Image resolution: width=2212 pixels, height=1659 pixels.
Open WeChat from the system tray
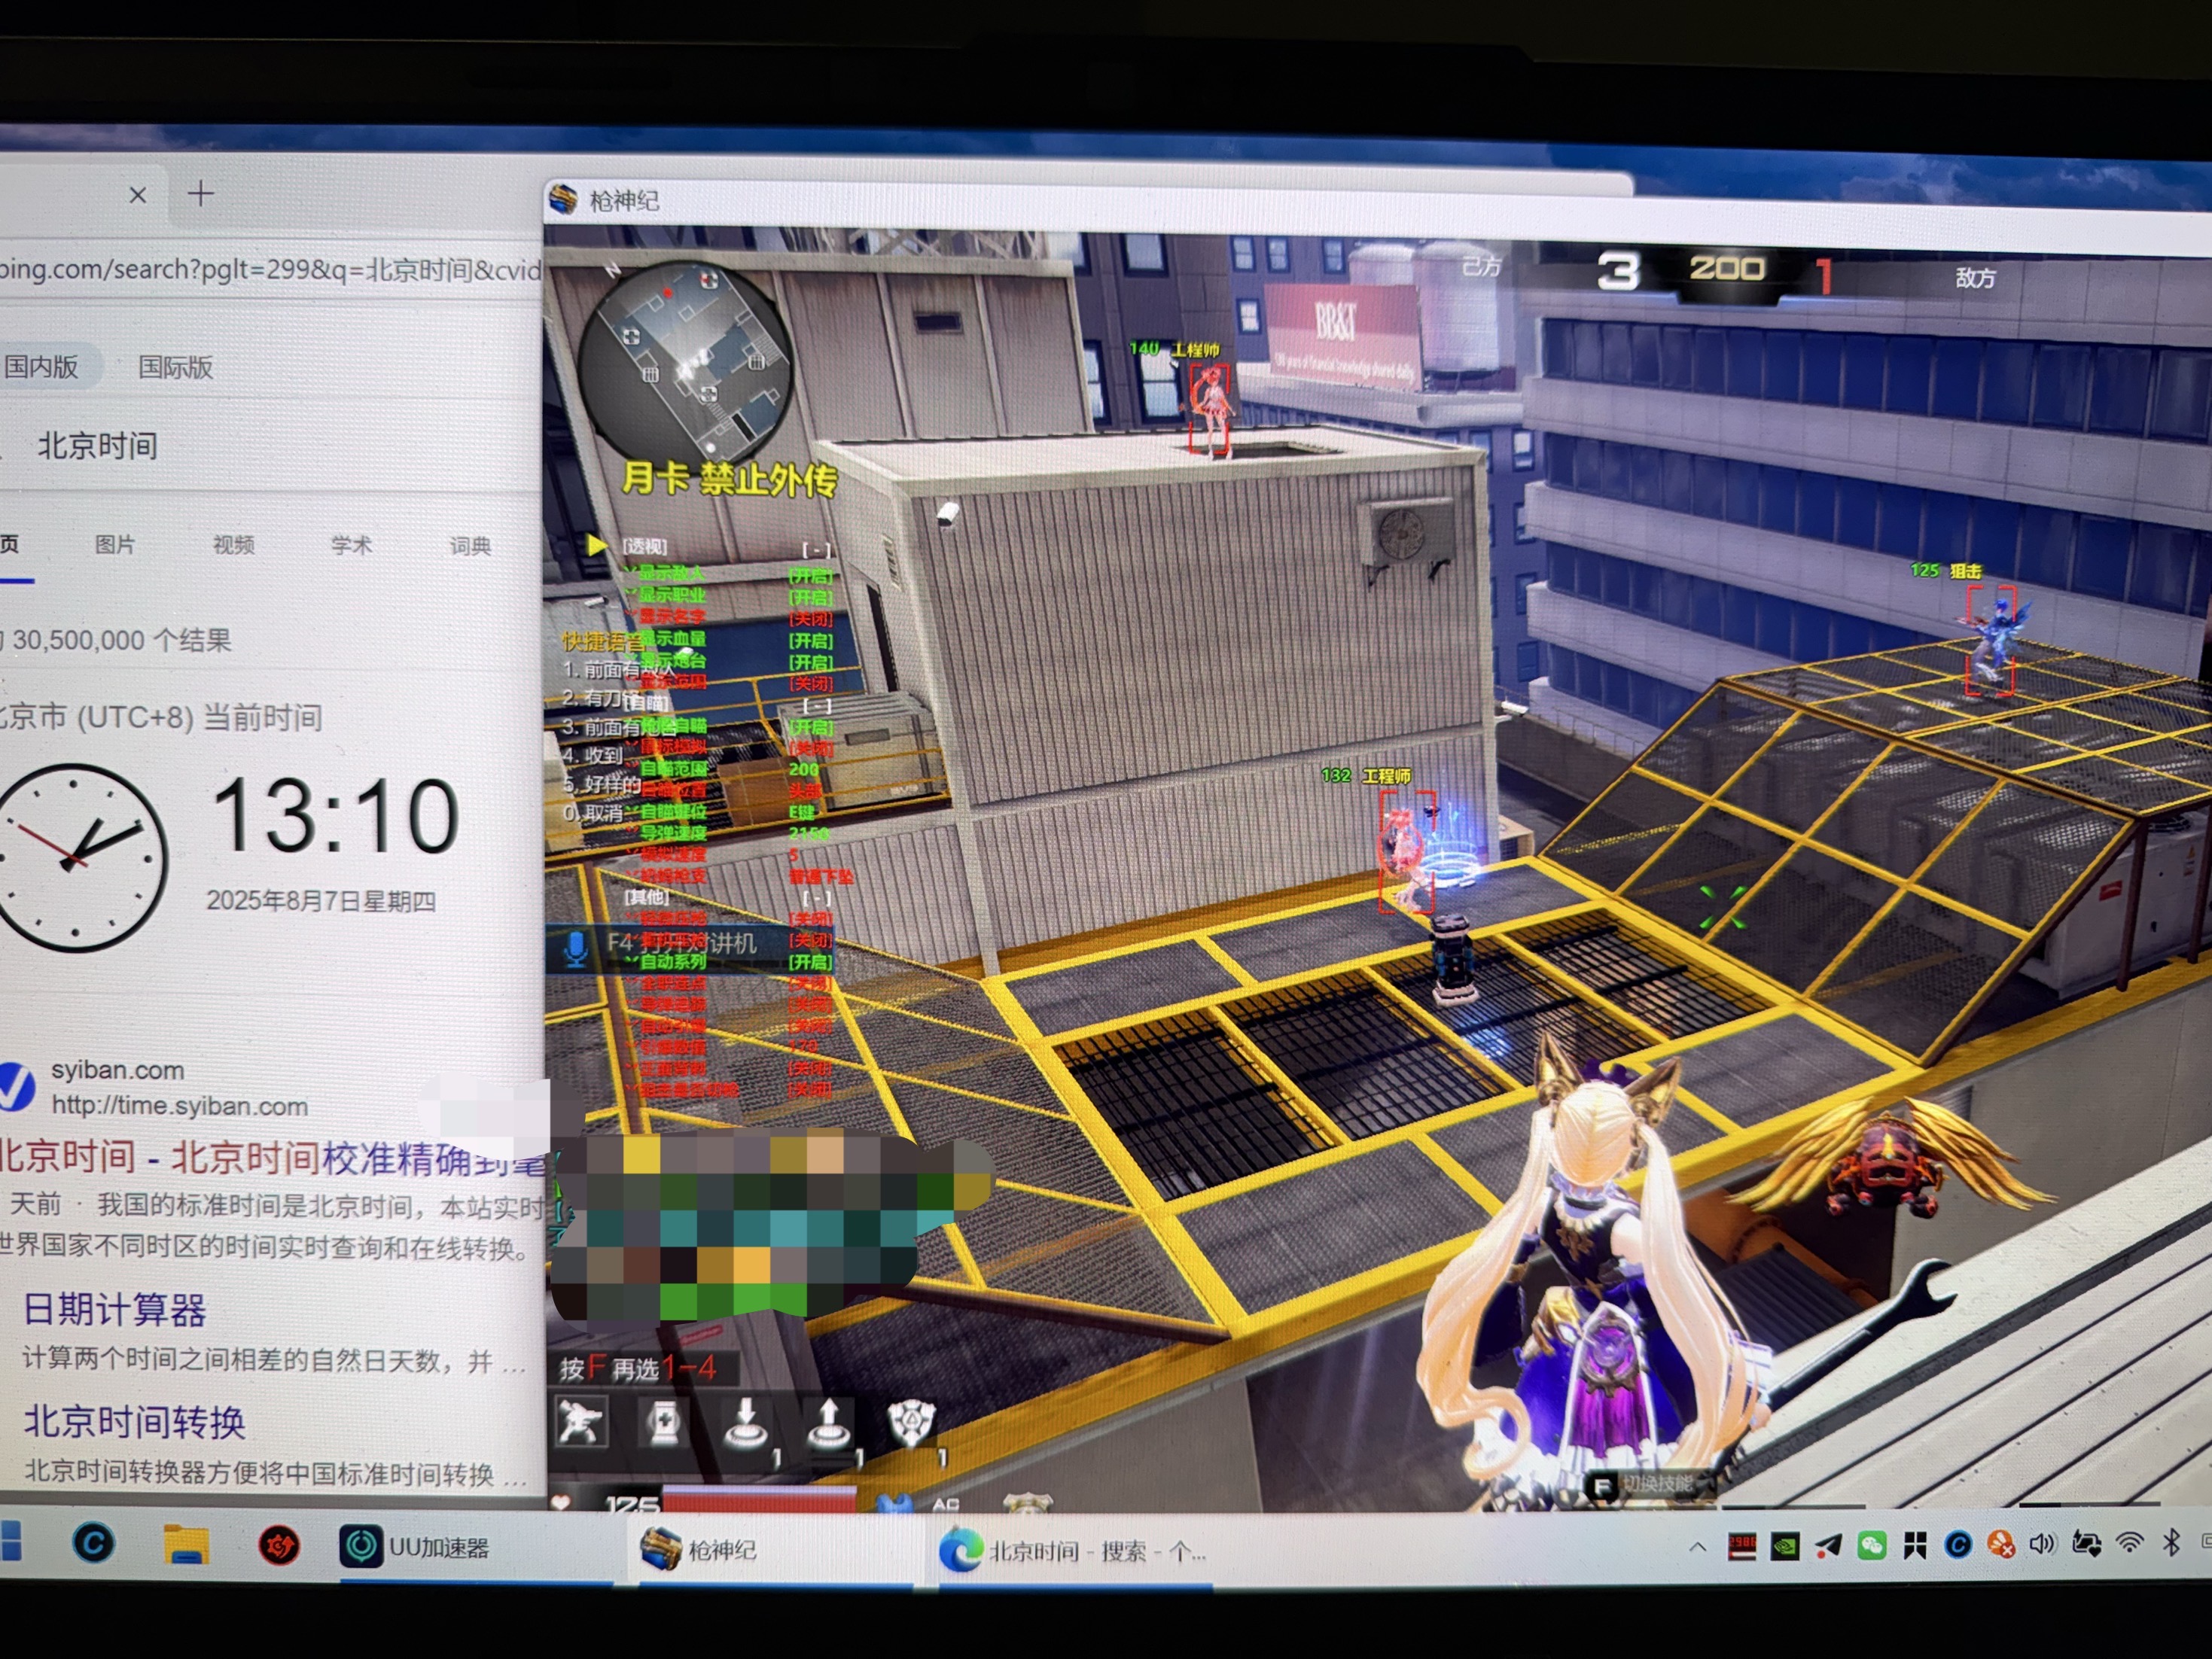pyautogui.click(x=1872, y=1546)
